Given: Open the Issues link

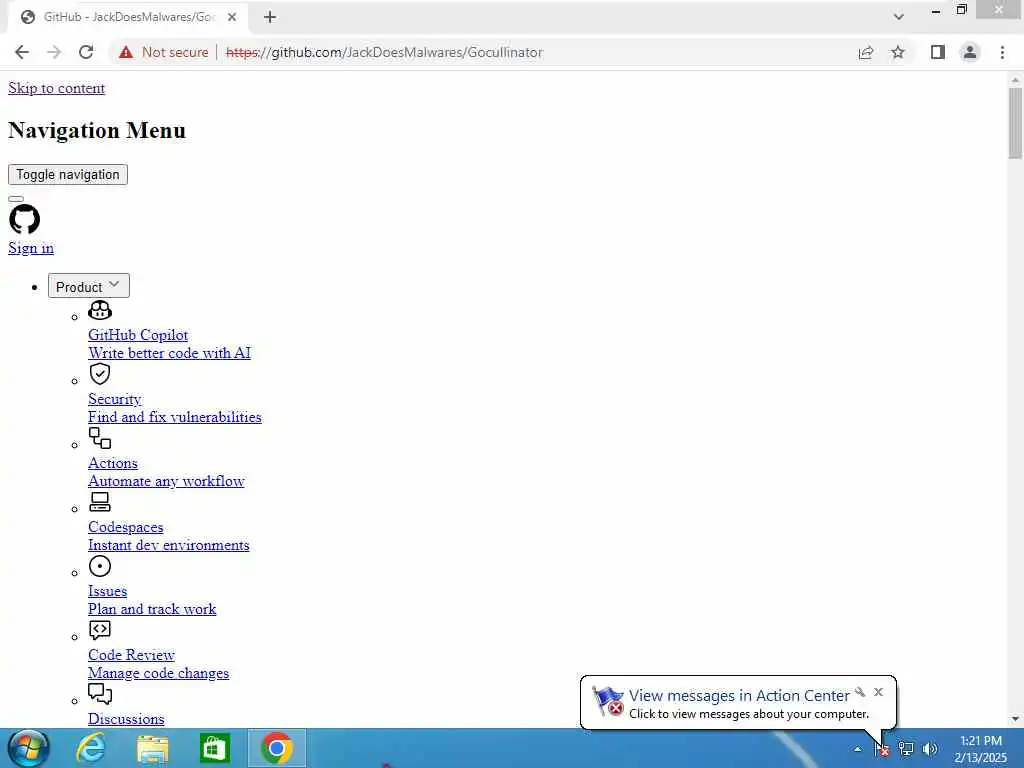Looking at the screenshot, I should click(108, 591).
